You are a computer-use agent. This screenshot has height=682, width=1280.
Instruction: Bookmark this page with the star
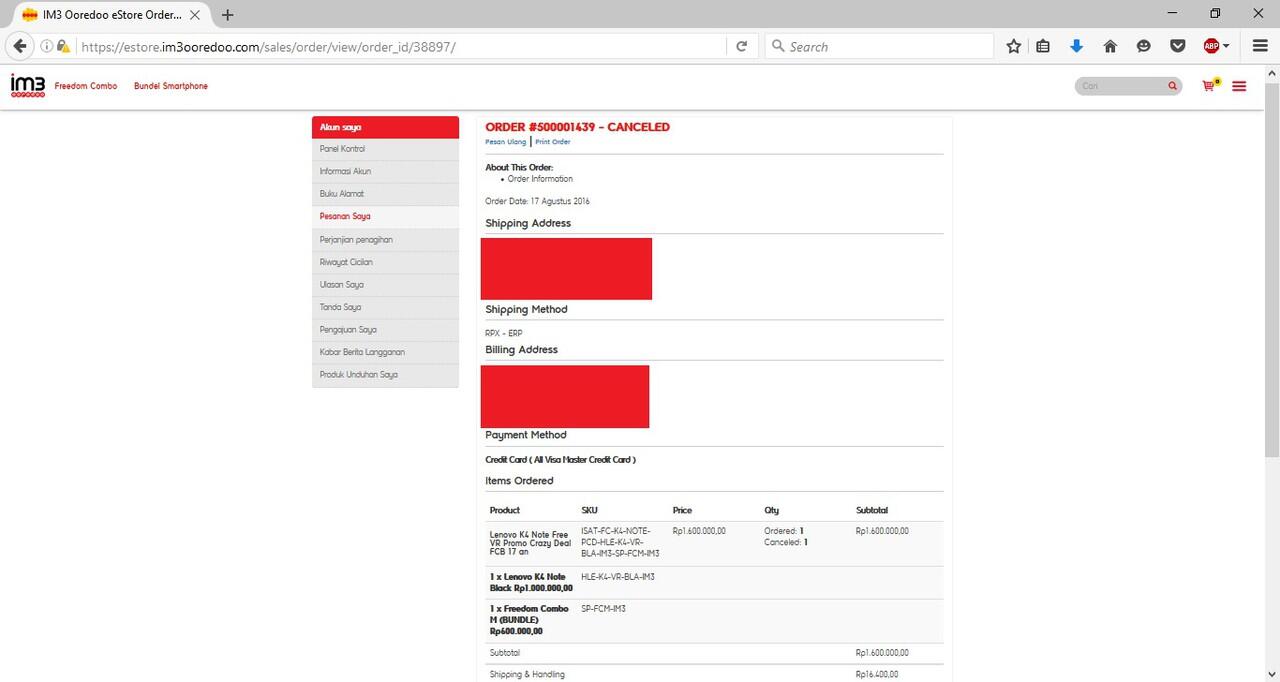coord(1014,46)
